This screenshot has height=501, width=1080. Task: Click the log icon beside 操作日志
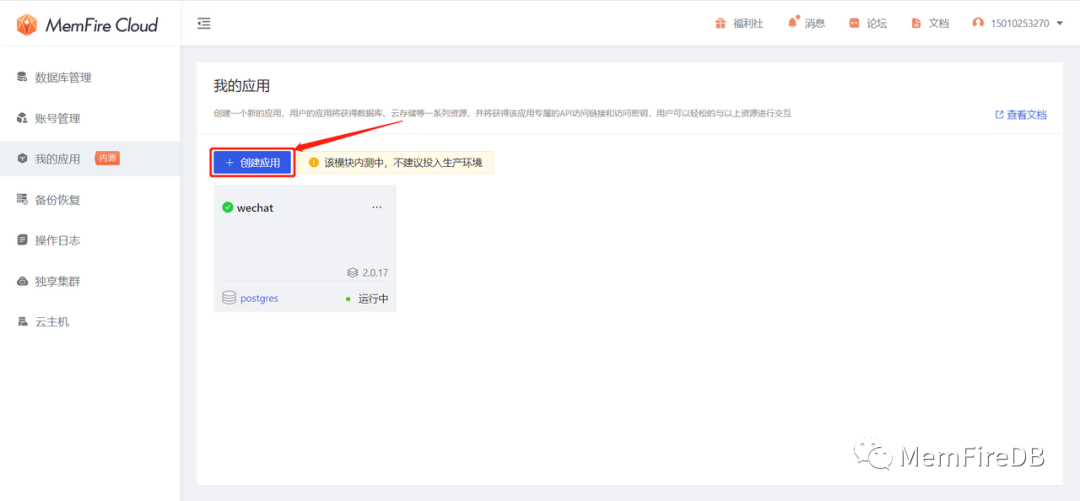(x=21, y=241)
